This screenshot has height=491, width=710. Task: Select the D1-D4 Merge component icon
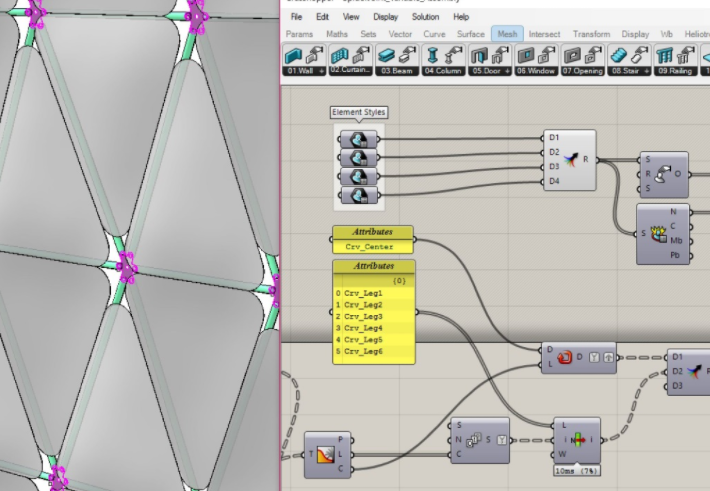[571, 159]
